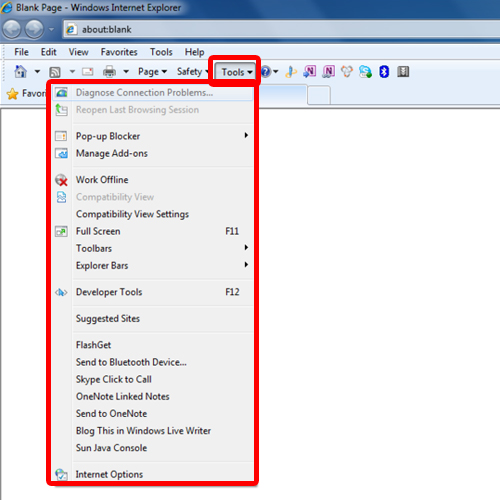Click the Skype Click to Call toolbar icon
The height and width of the screenshot is (500, 500).
[365, 71]
